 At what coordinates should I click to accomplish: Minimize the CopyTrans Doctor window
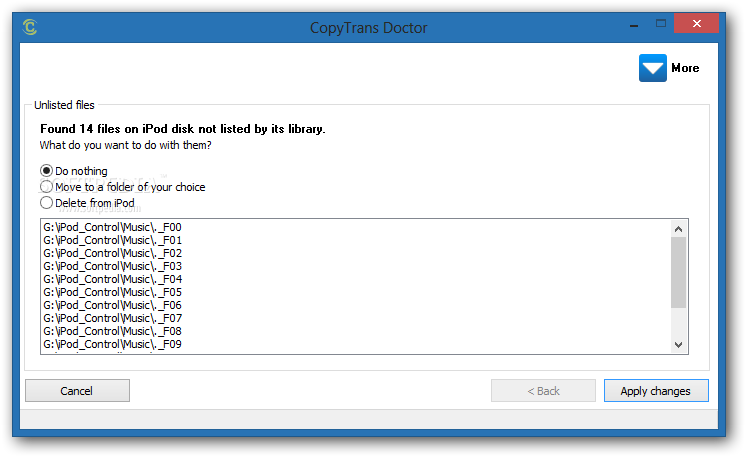click(x=634, y=24)
